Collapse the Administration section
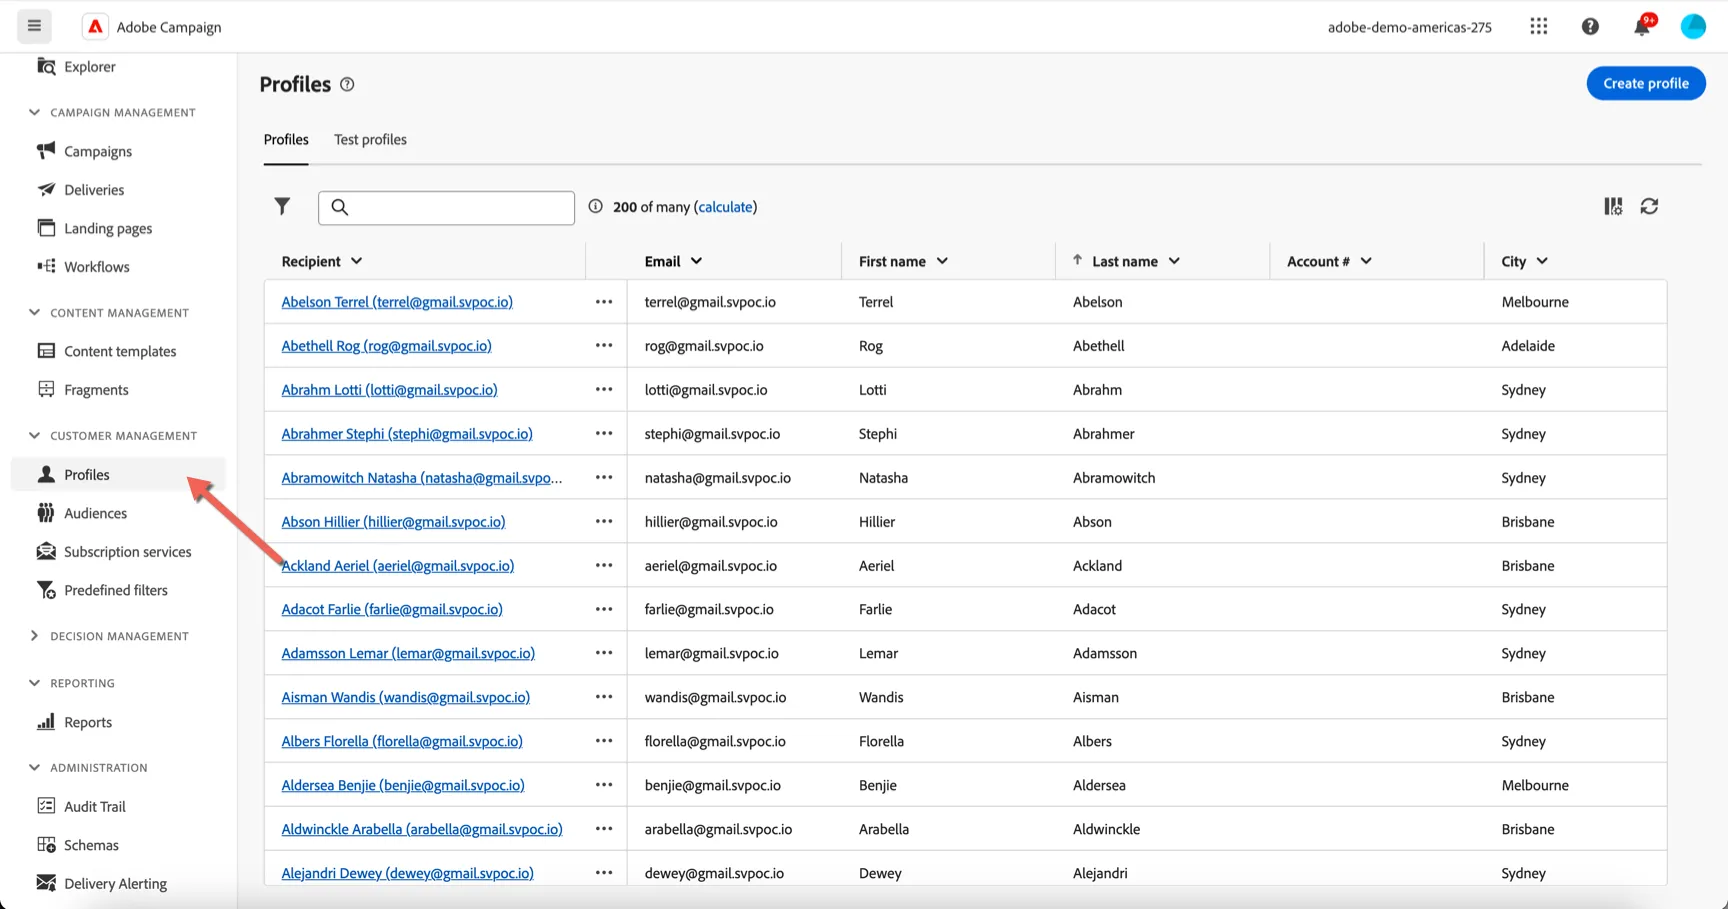The height and width of the screenshot is (909, 1728). tap(35, 768)
